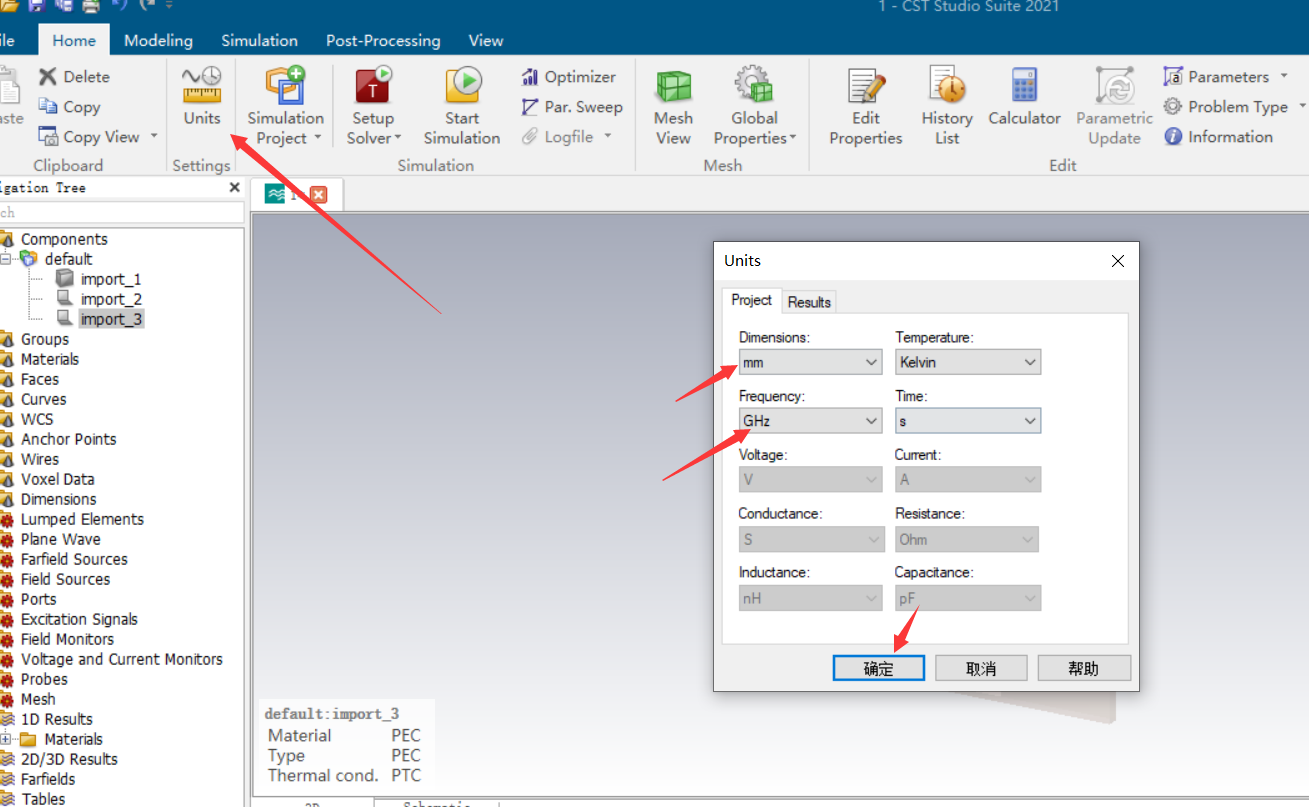Select Field Monitors tree item

[67, 639]
